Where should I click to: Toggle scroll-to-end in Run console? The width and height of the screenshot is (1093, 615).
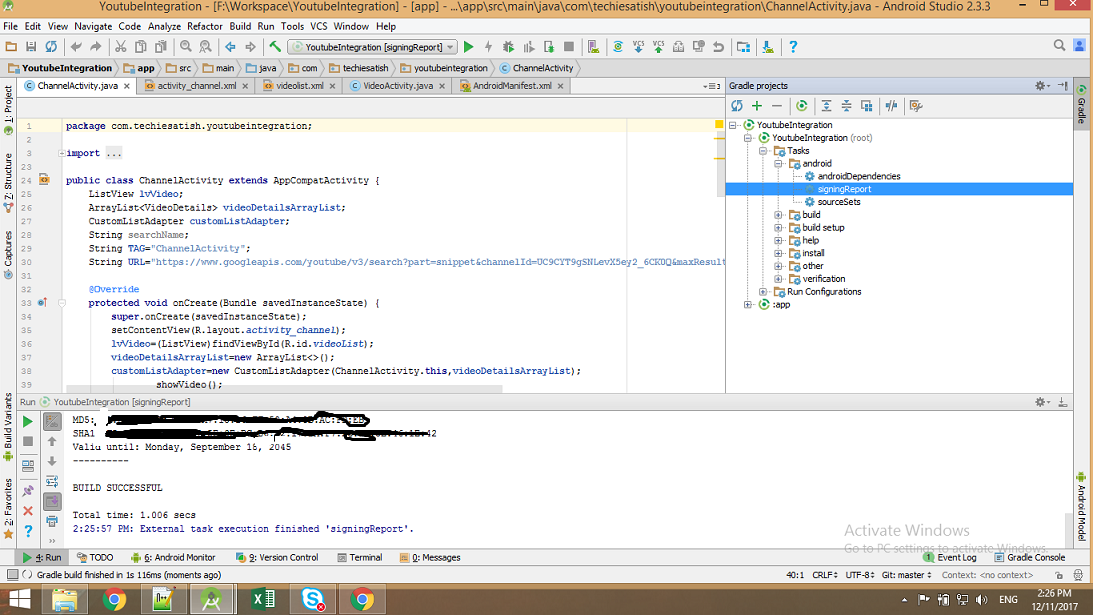[52, 501]
